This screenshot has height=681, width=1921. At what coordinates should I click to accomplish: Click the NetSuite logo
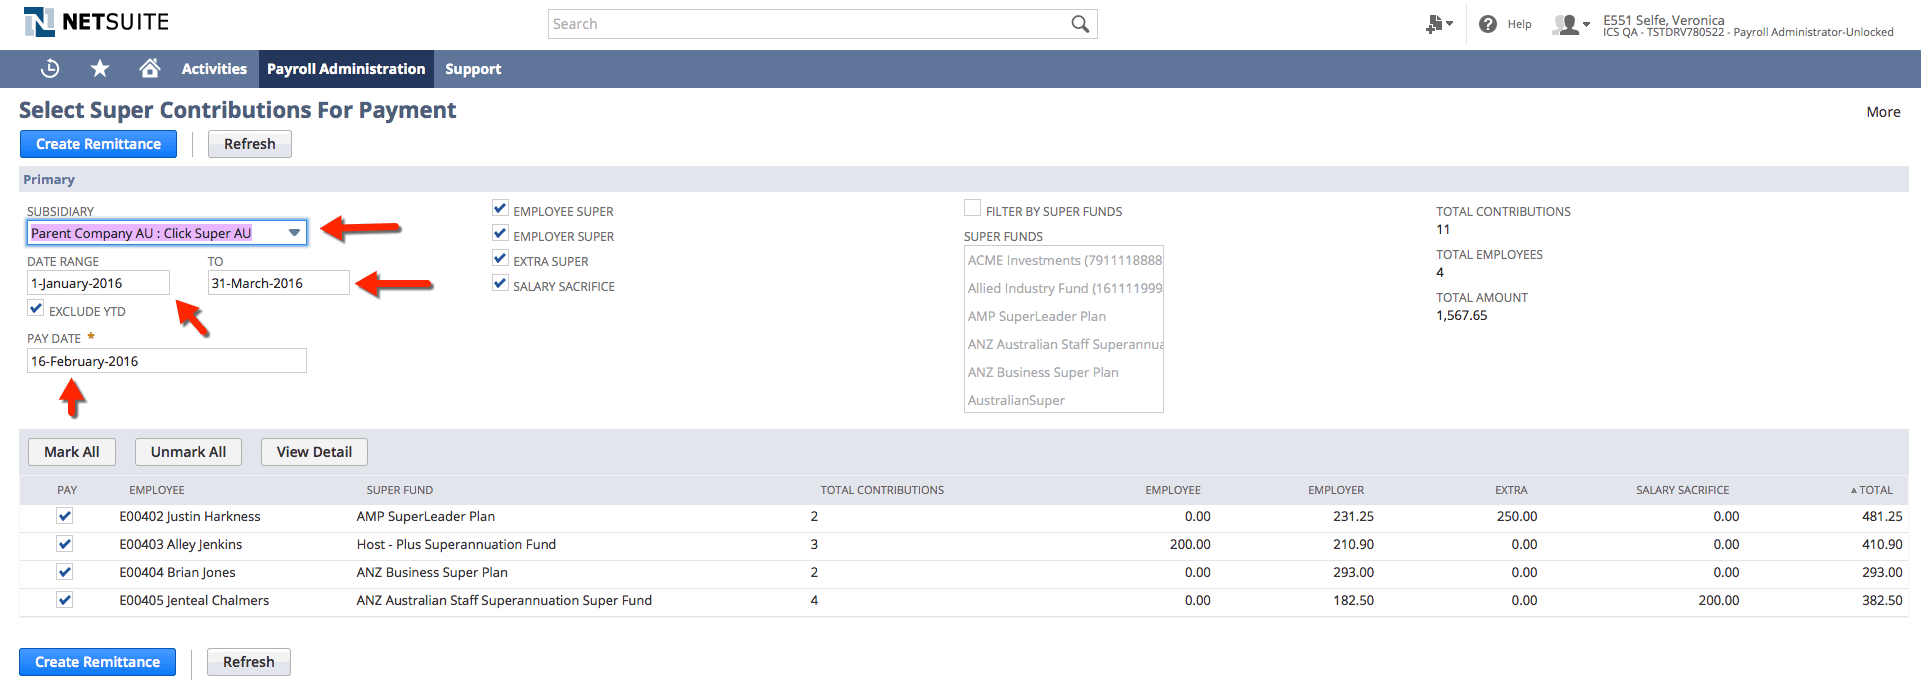point(96,22)
